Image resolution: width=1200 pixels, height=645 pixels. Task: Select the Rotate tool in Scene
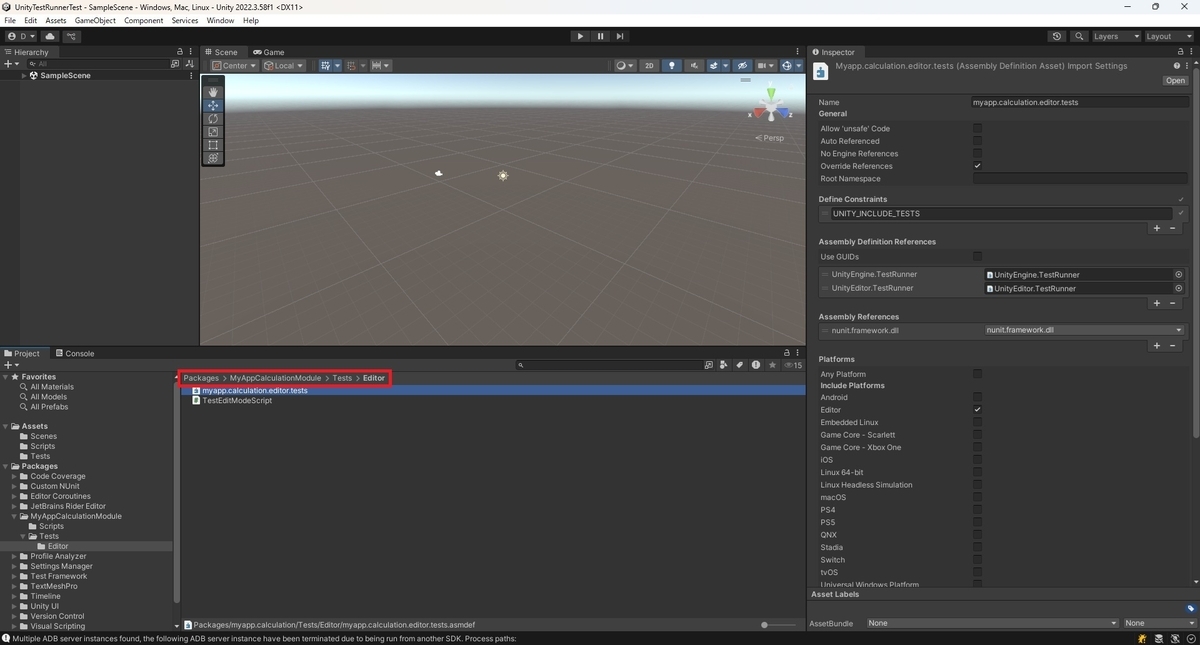213,118
